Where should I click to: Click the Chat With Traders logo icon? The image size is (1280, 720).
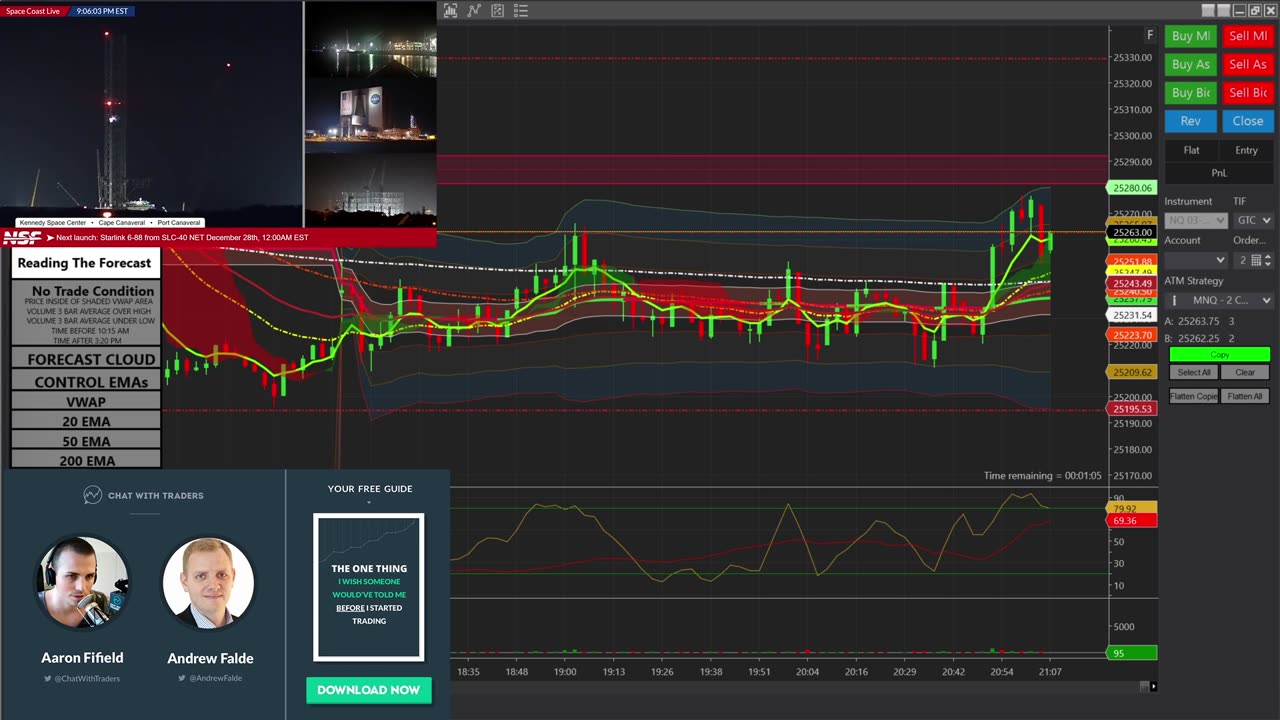(92, 495)
